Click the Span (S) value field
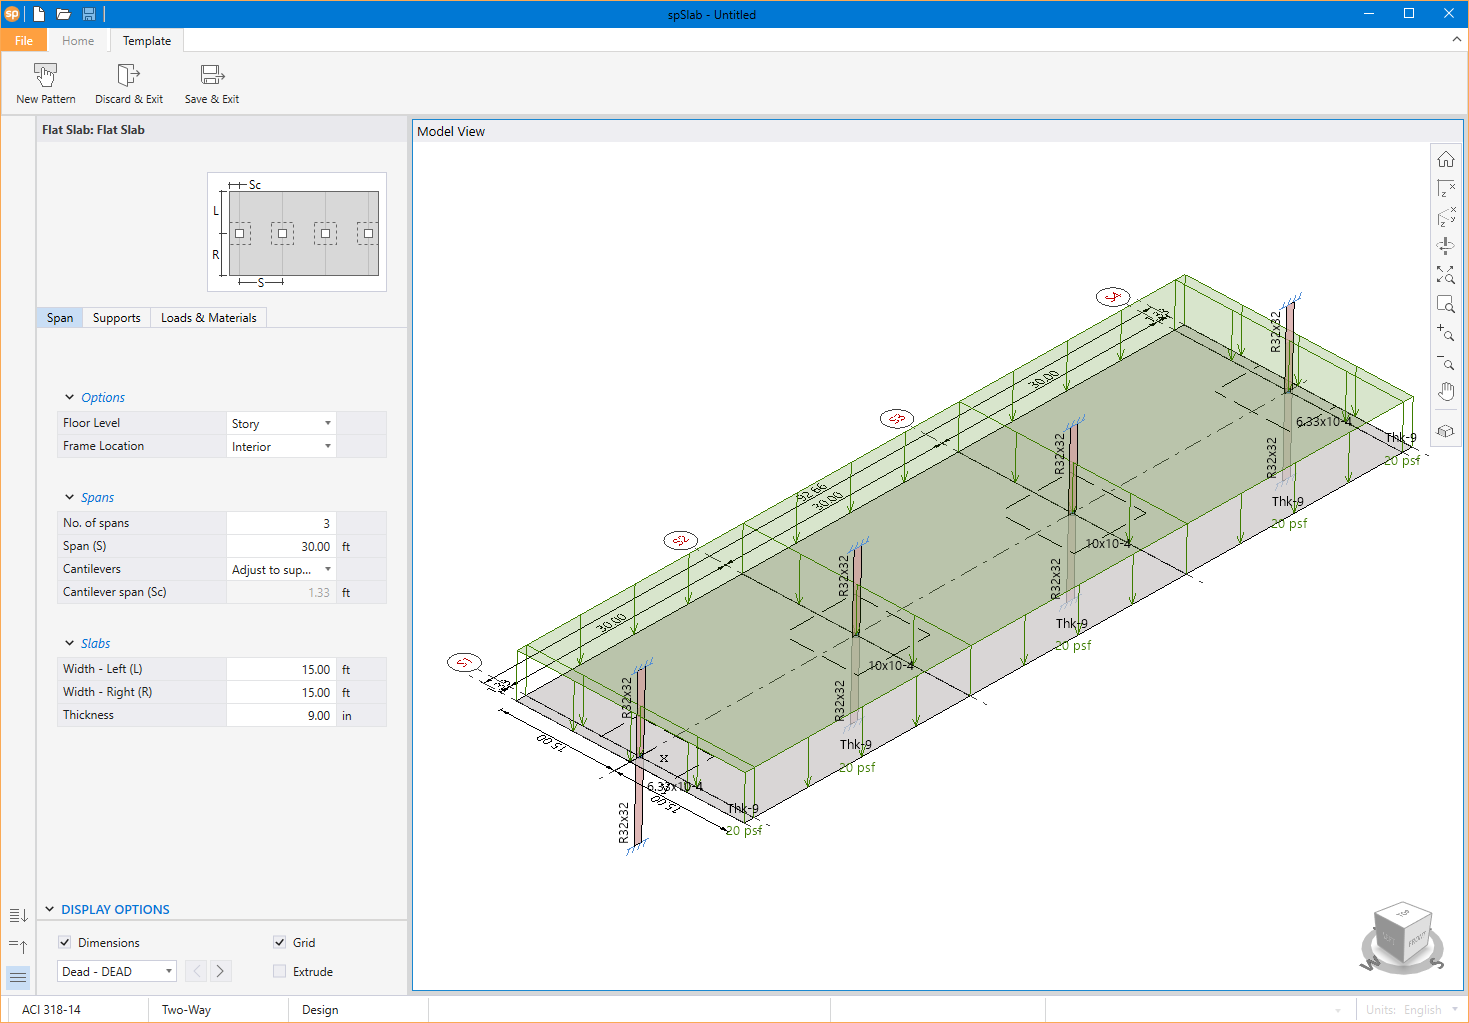Screen dimensions: 1469x1023 point(281,546)
